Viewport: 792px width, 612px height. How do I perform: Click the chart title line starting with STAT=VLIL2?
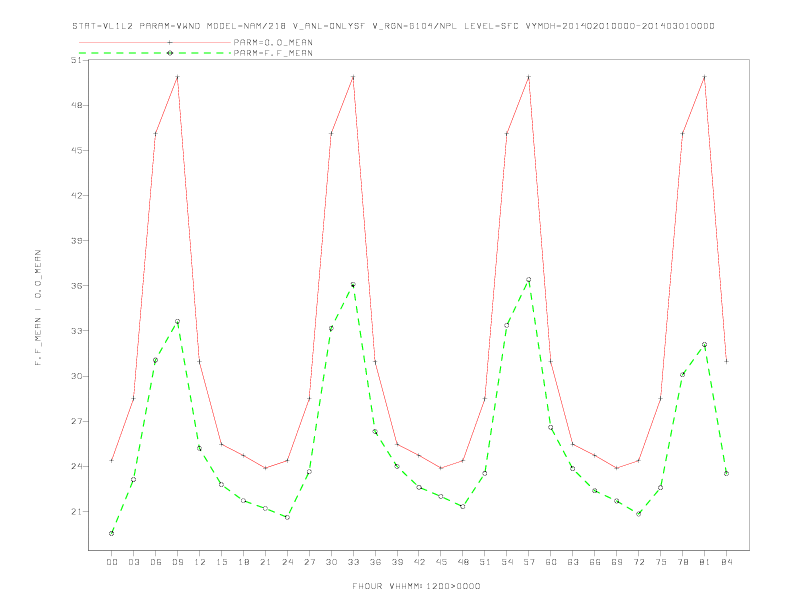coord(393,26)
